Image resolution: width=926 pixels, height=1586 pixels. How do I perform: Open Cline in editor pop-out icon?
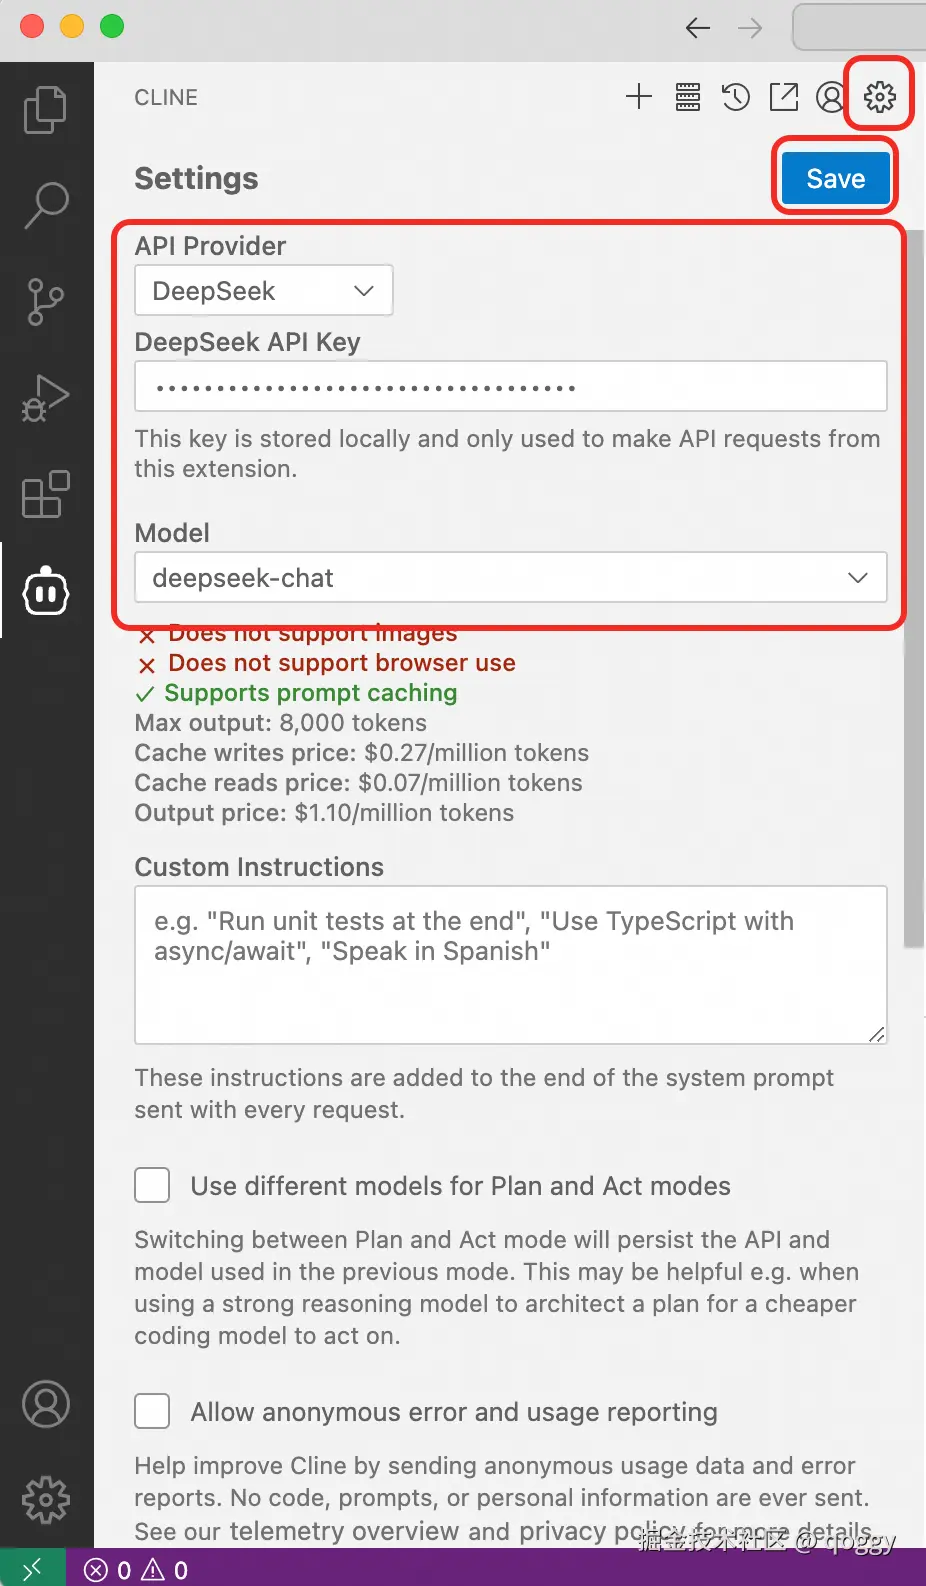coord(784,97)
